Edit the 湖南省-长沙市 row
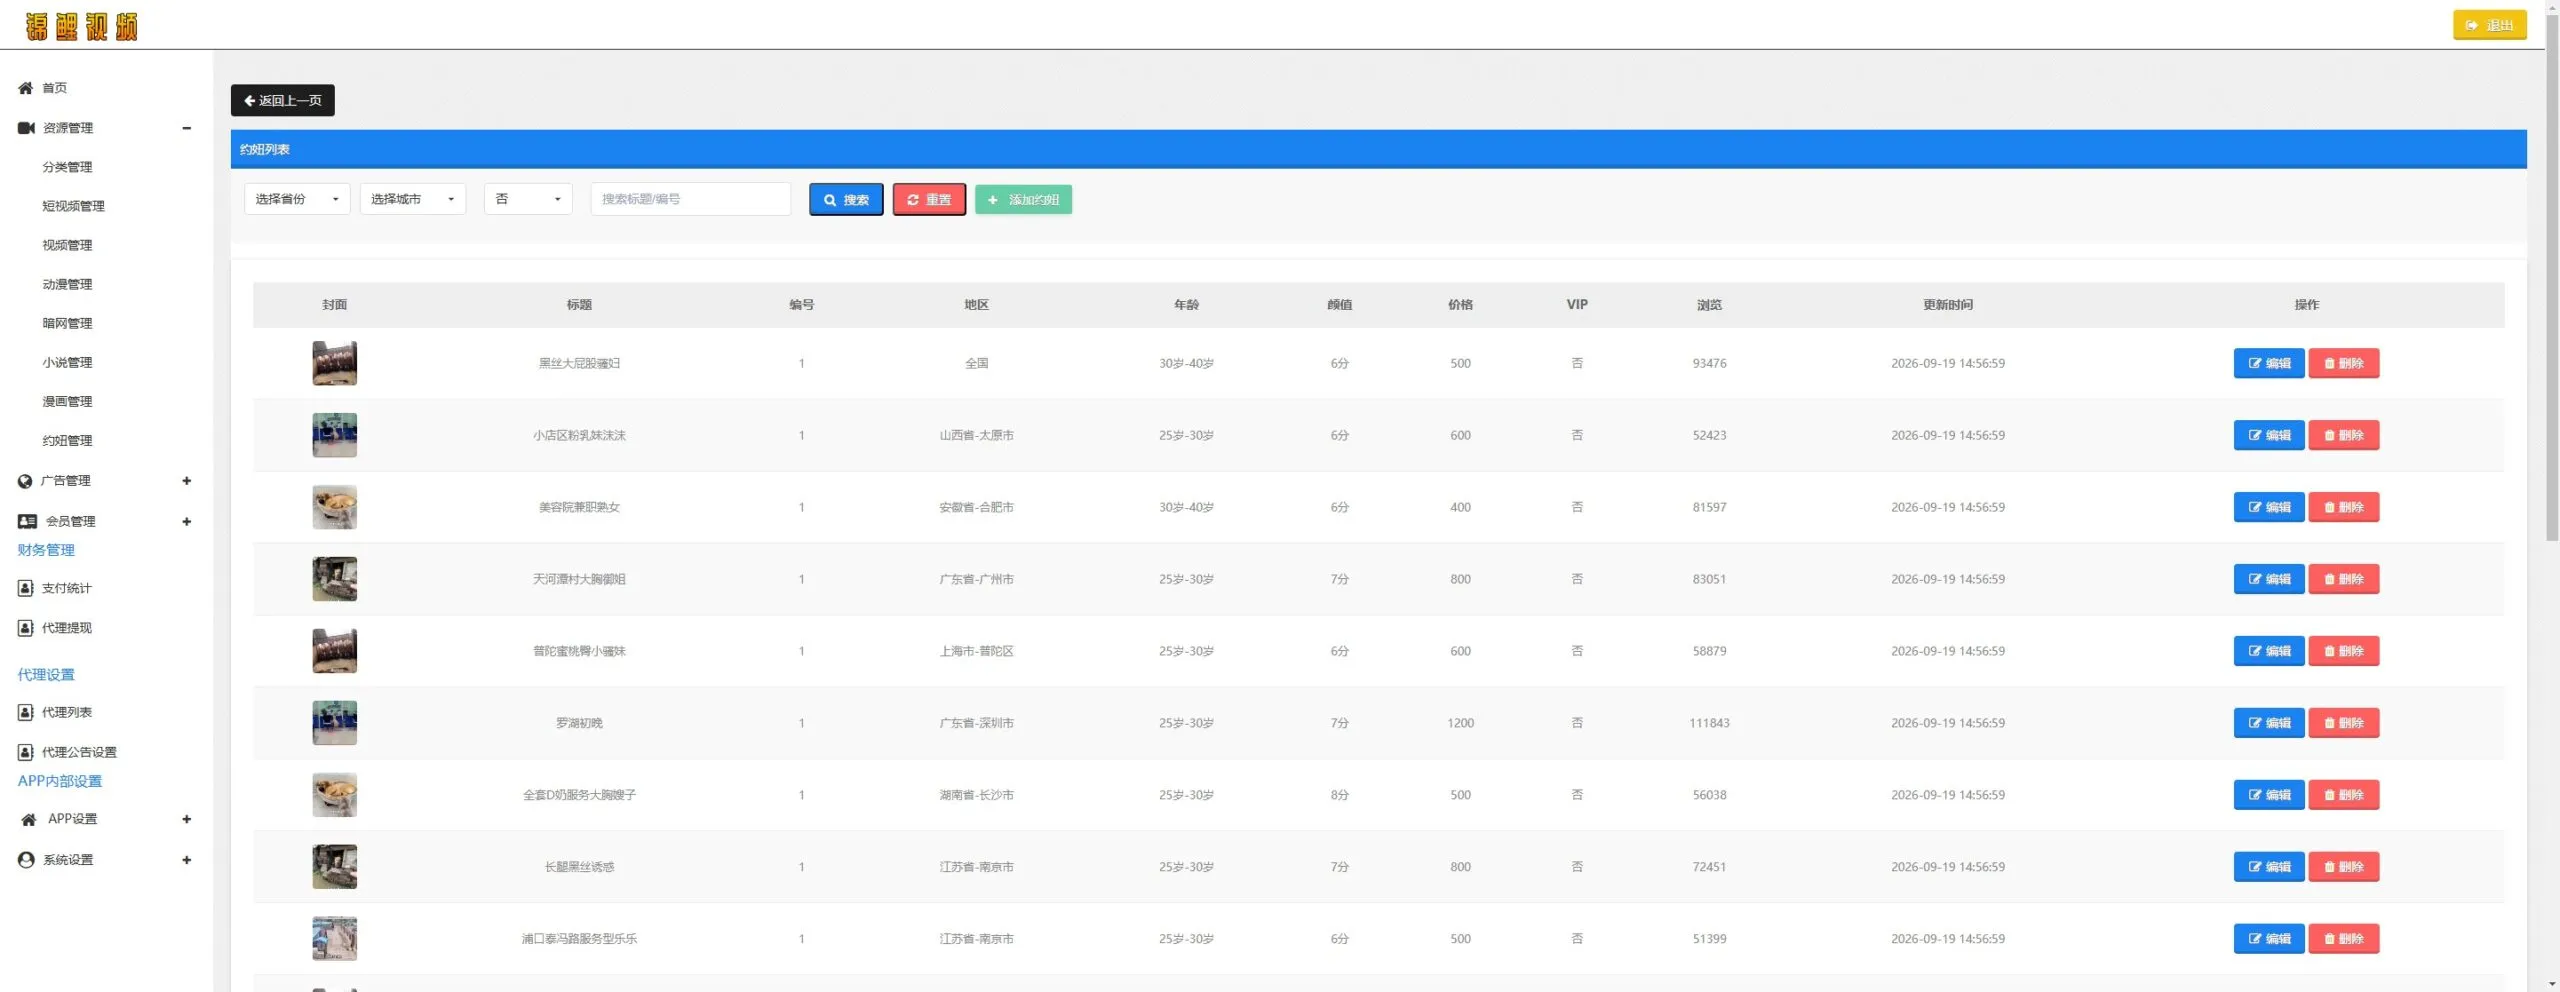The width and height of the screenshot is (2560, 992). pyautogui.click(x=2269, y=795)
